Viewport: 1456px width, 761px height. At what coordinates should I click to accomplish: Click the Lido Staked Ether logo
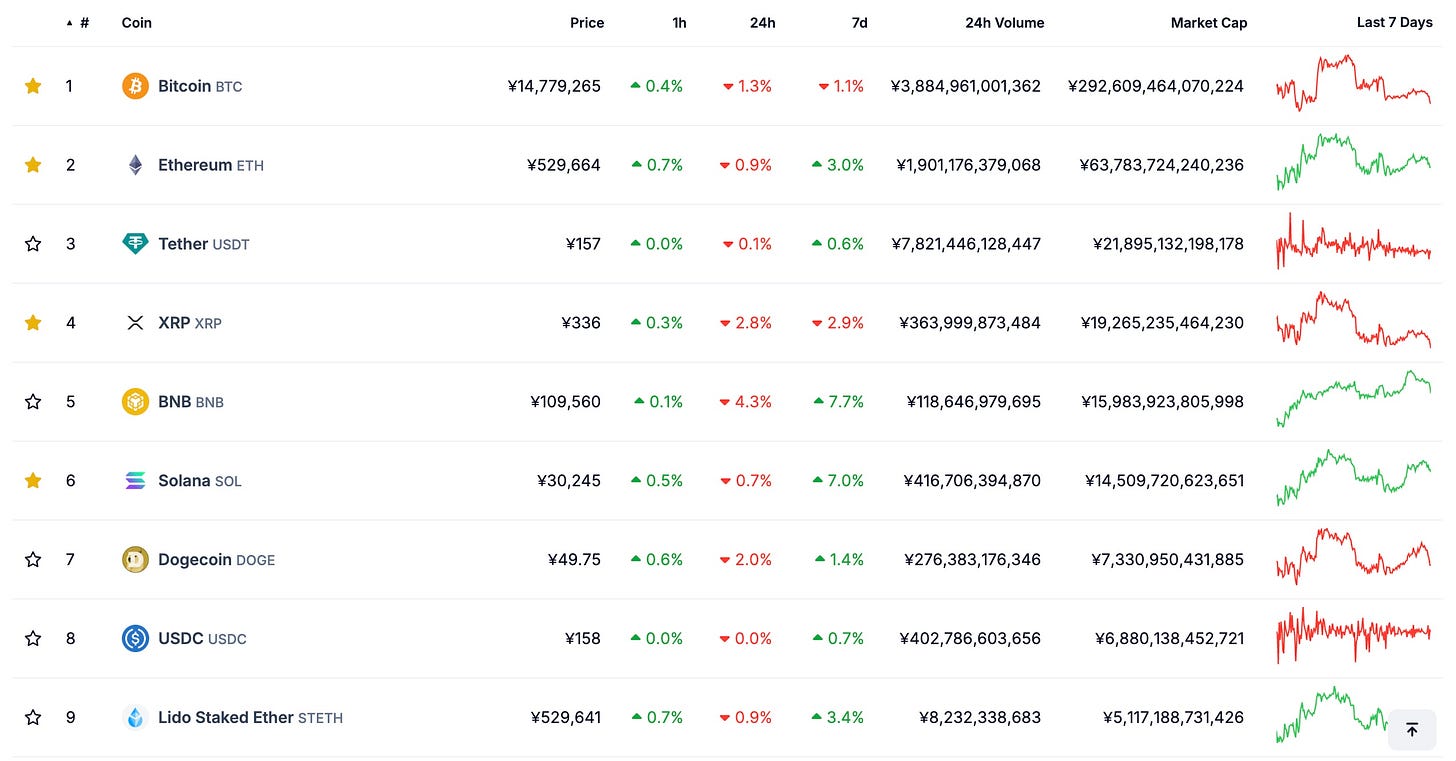tap(135, 718)
